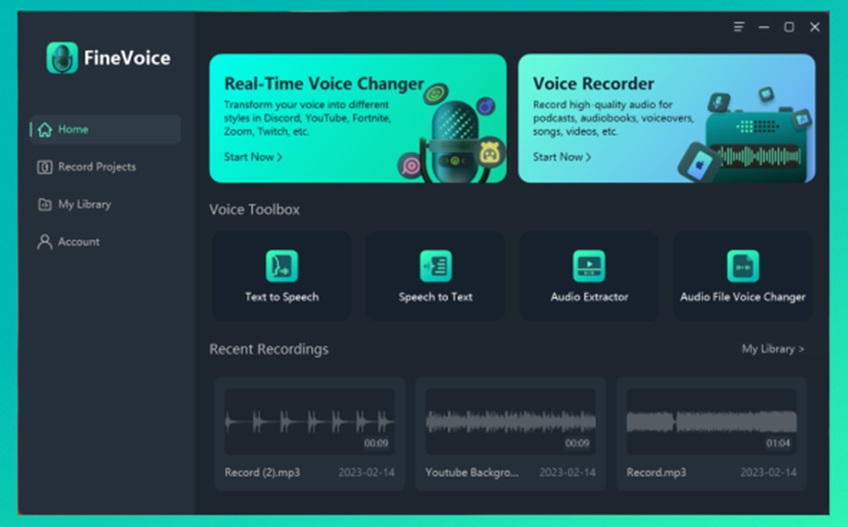
Task: Select the Home house icon in sidebar
Action: point(45,129)
